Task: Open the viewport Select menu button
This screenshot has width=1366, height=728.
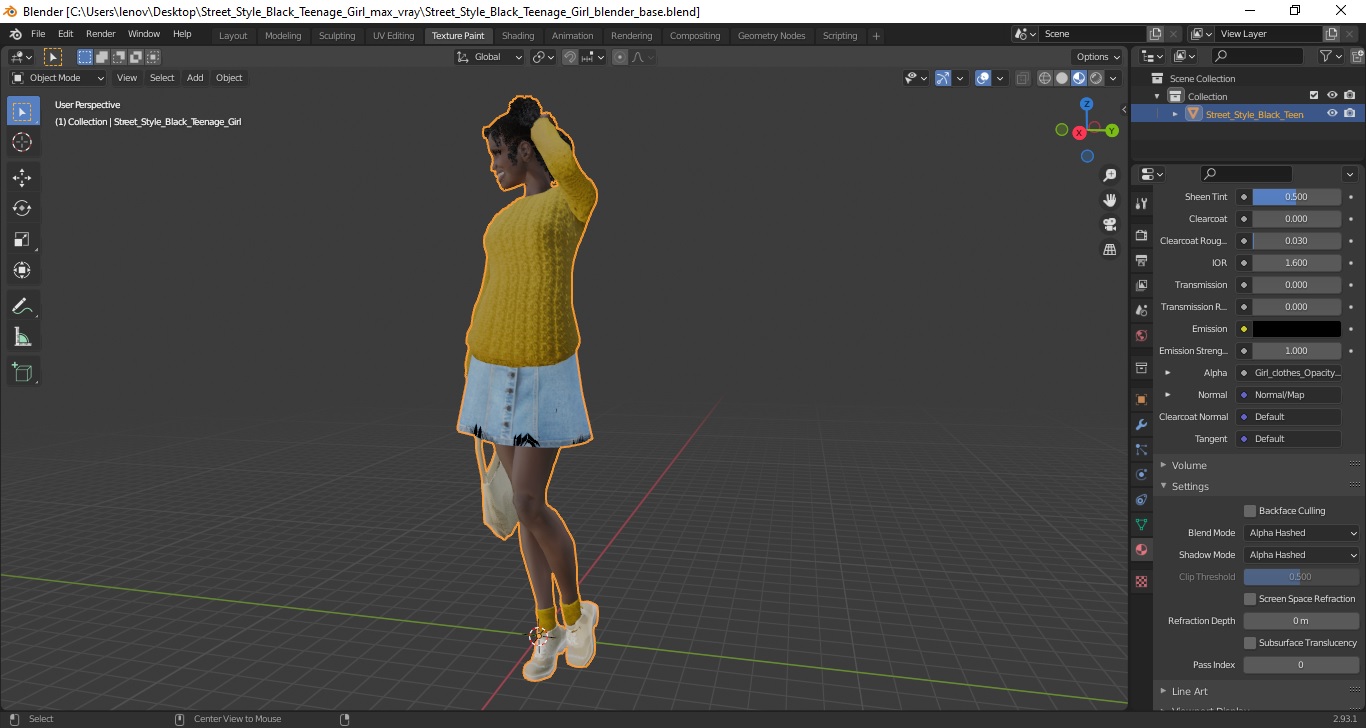Action: point(162,78)
